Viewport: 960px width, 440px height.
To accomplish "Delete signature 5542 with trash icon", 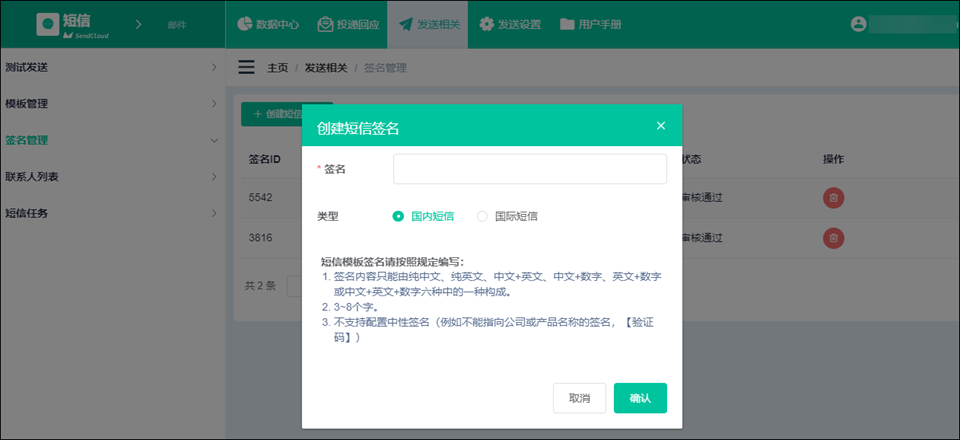I will (x=833, y=197).
